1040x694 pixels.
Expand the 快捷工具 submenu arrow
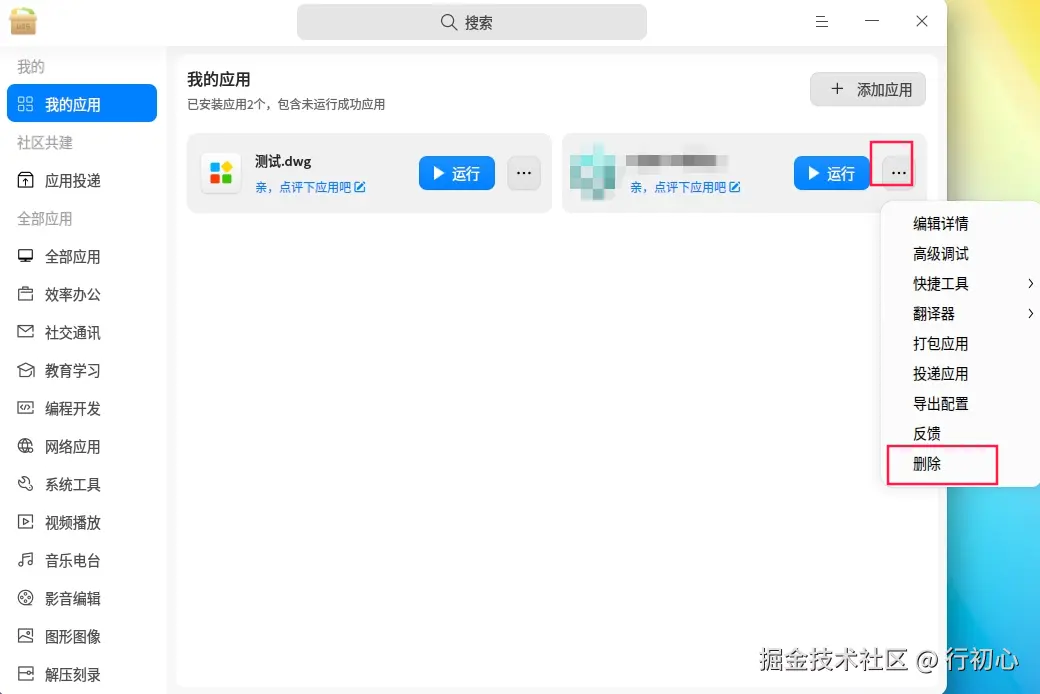(1030, 283)
